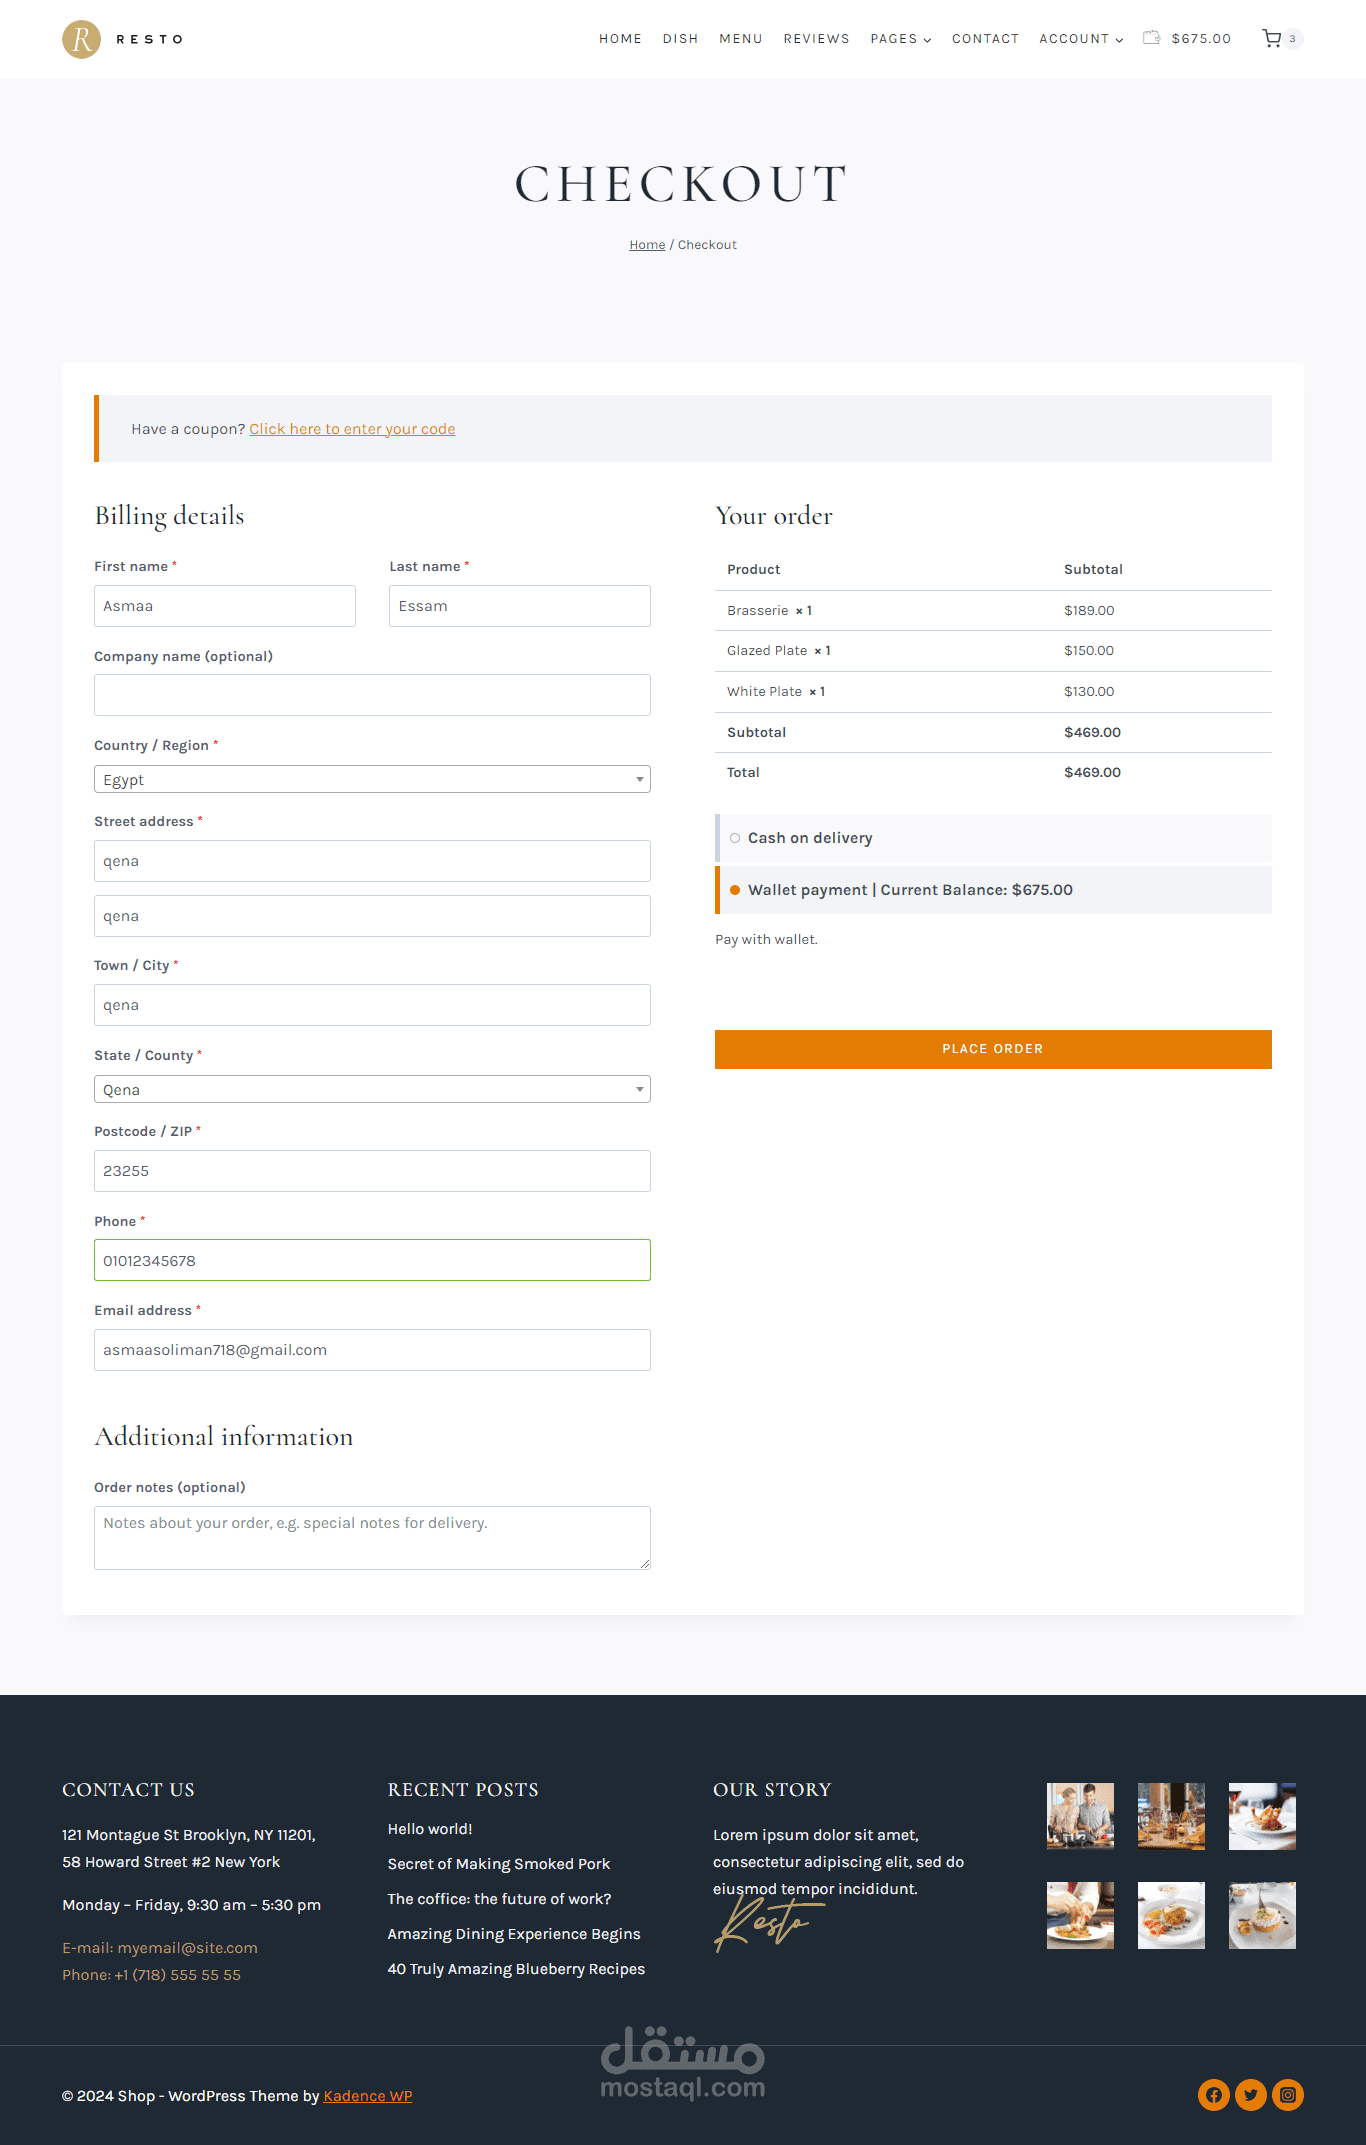Image resolution: width=1366 pixels, height=2145 pixels.
Task: Go to the Reviews menu item
Action: (816, 39)
